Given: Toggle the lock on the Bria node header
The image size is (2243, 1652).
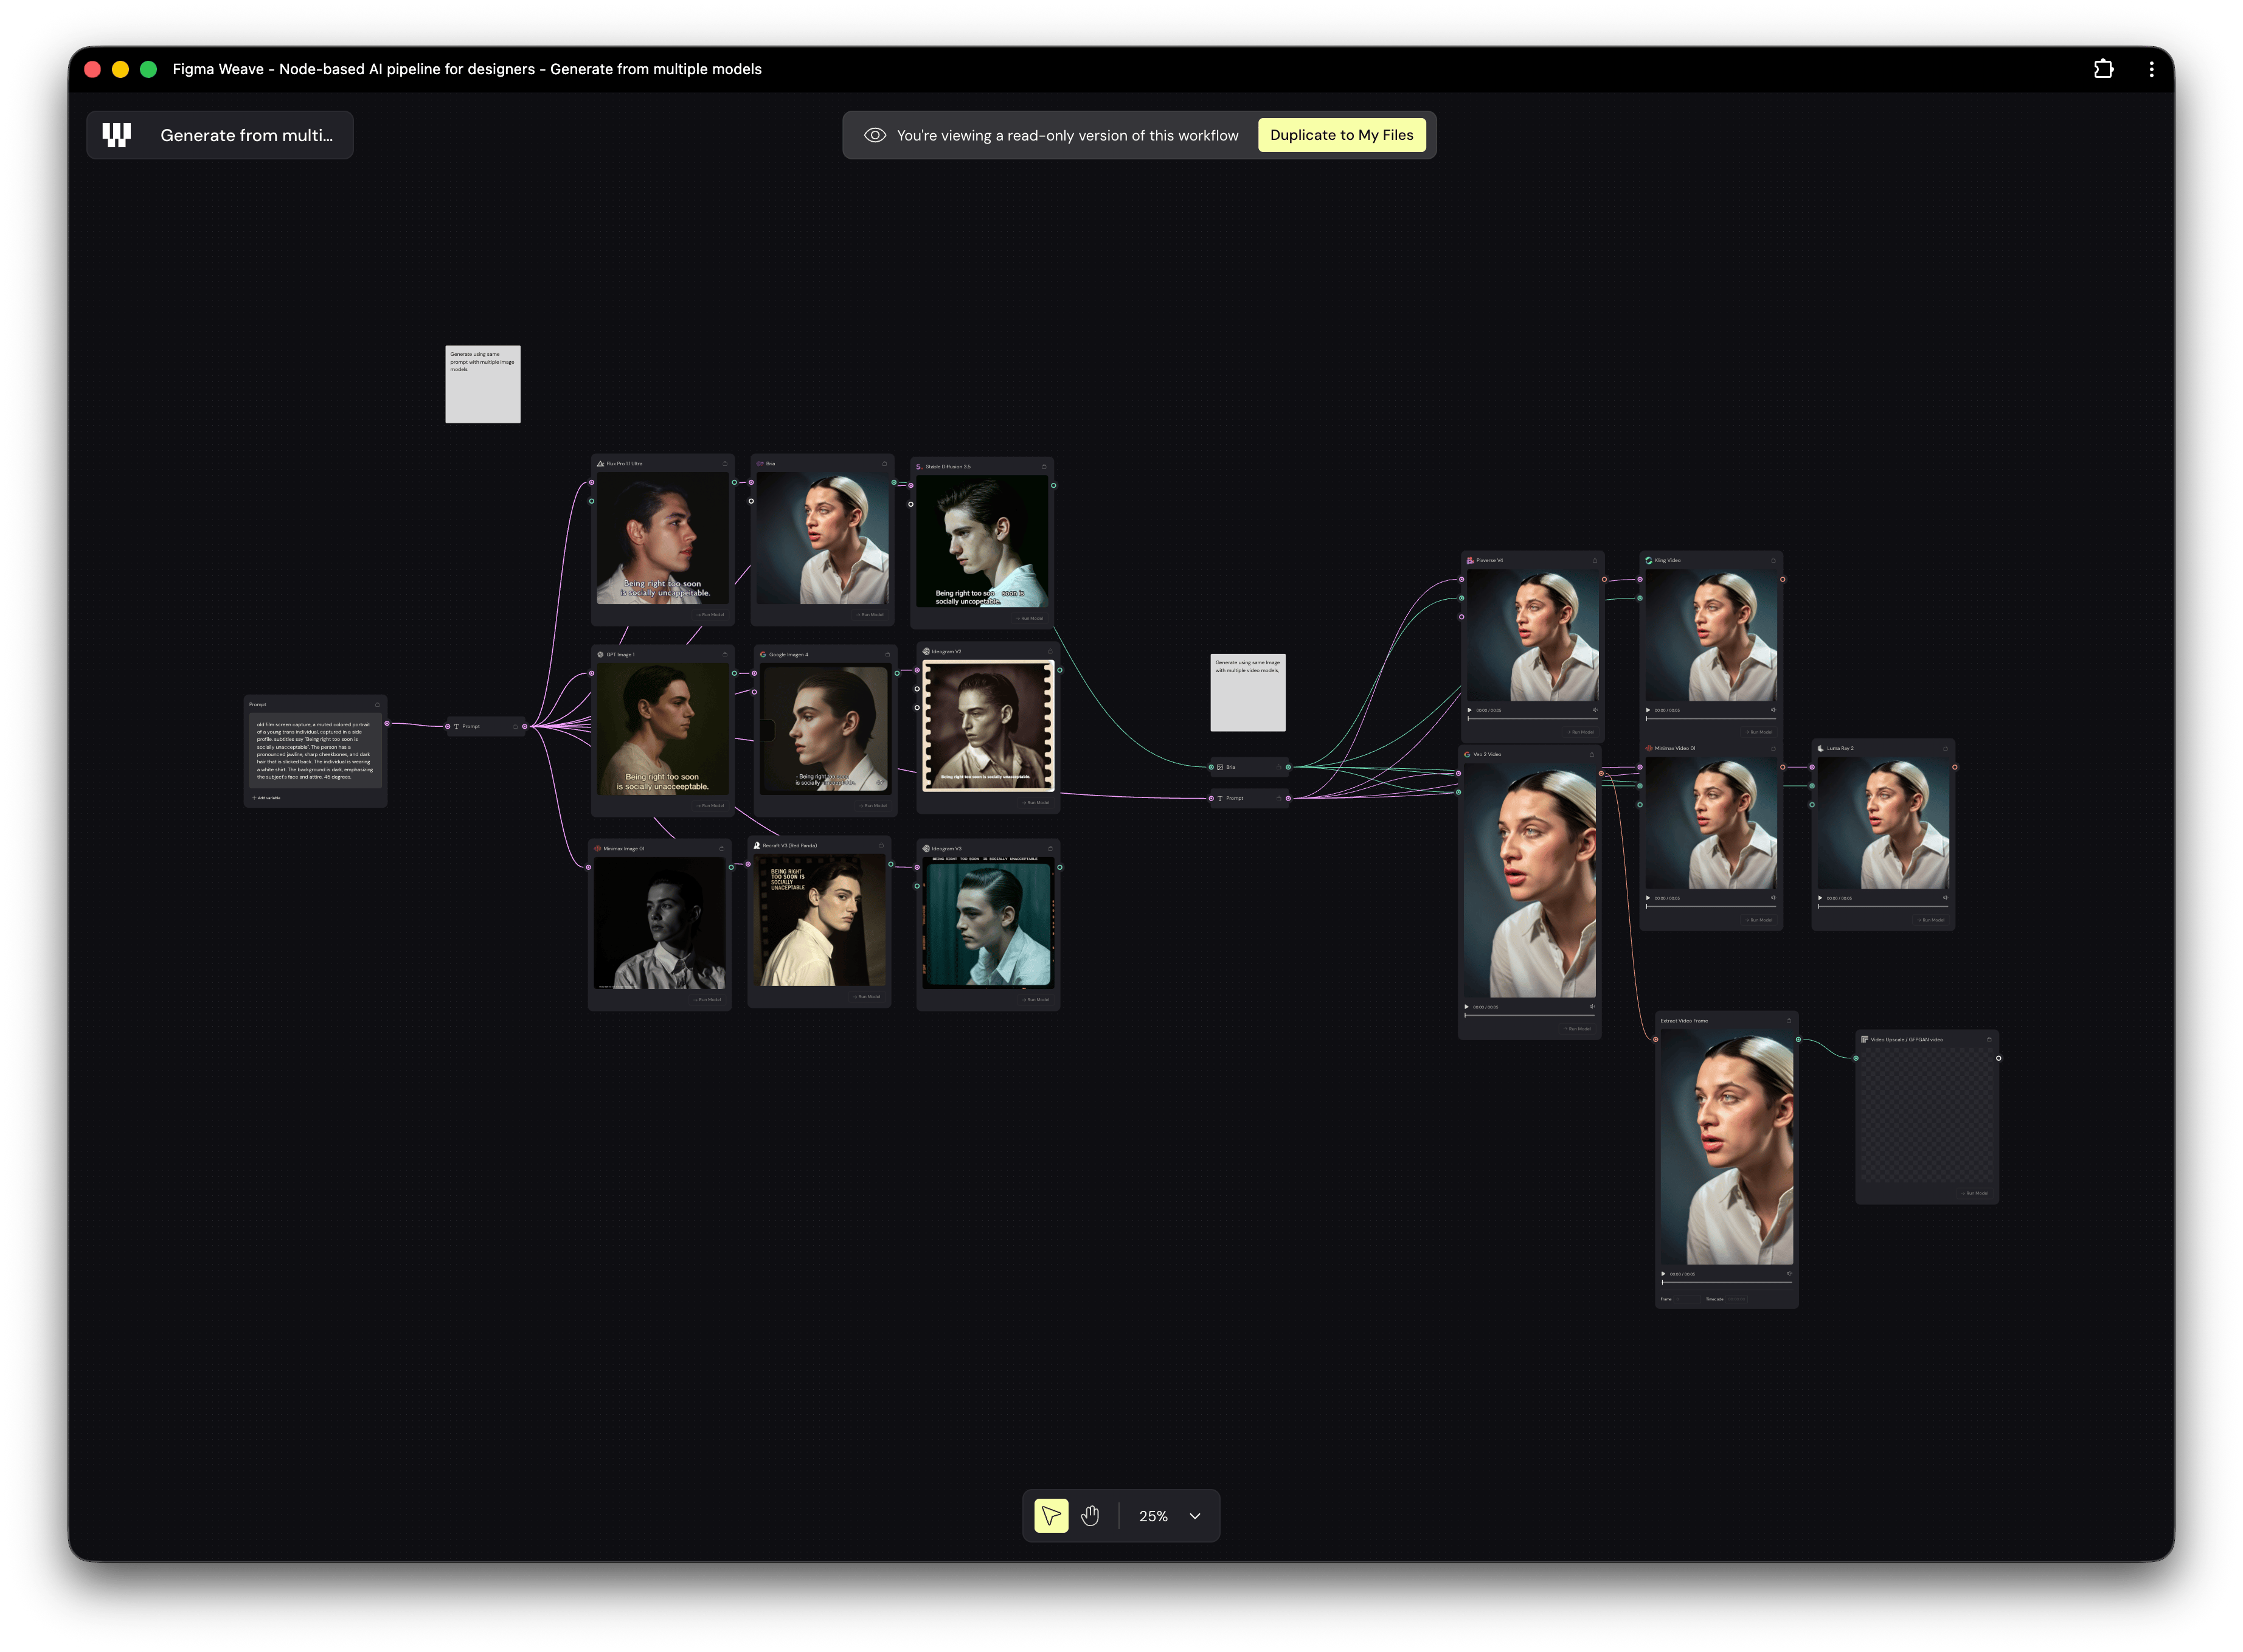Looking at the screenshot, I should [x=885, y=464].
